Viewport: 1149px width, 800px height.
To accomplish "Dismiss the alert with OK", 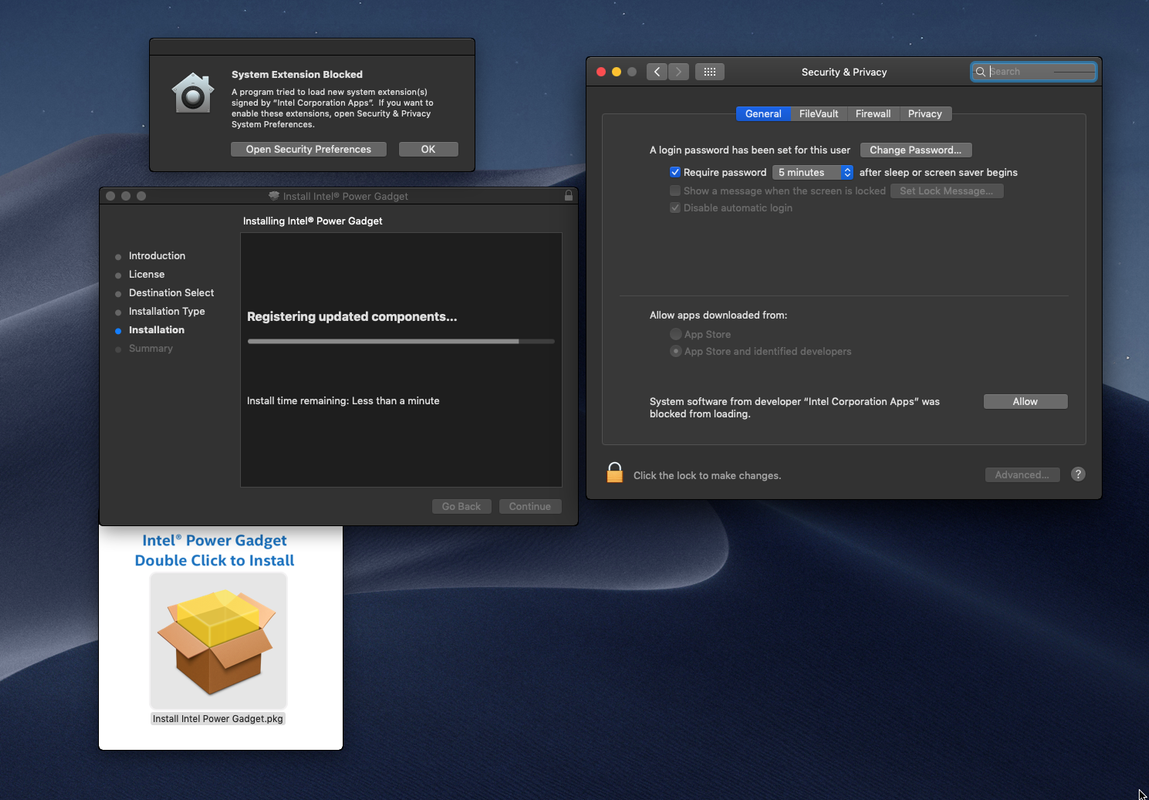I will click(428, 149).
